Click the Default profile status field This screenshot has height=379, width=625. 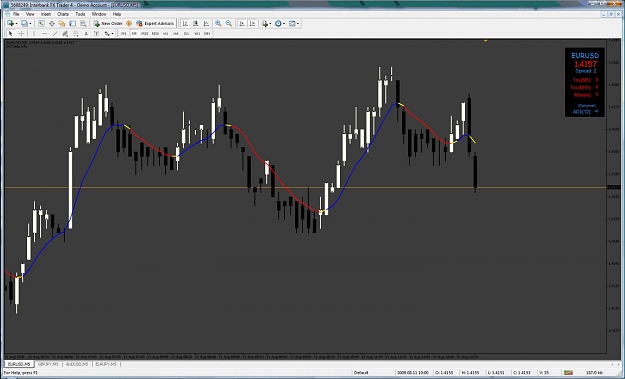click(361, 373)
